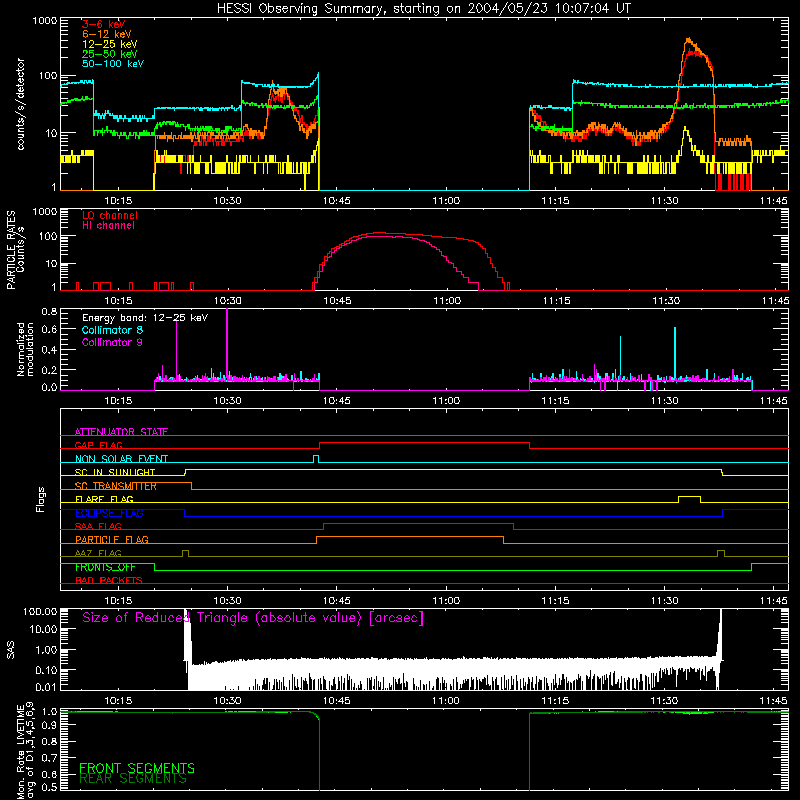The width and height of the screenshot is (800, 800).
Task: Click the raised FLARE_FLAG pulse near 11:33
Action: pyautogui.click(x=689, y=496)
